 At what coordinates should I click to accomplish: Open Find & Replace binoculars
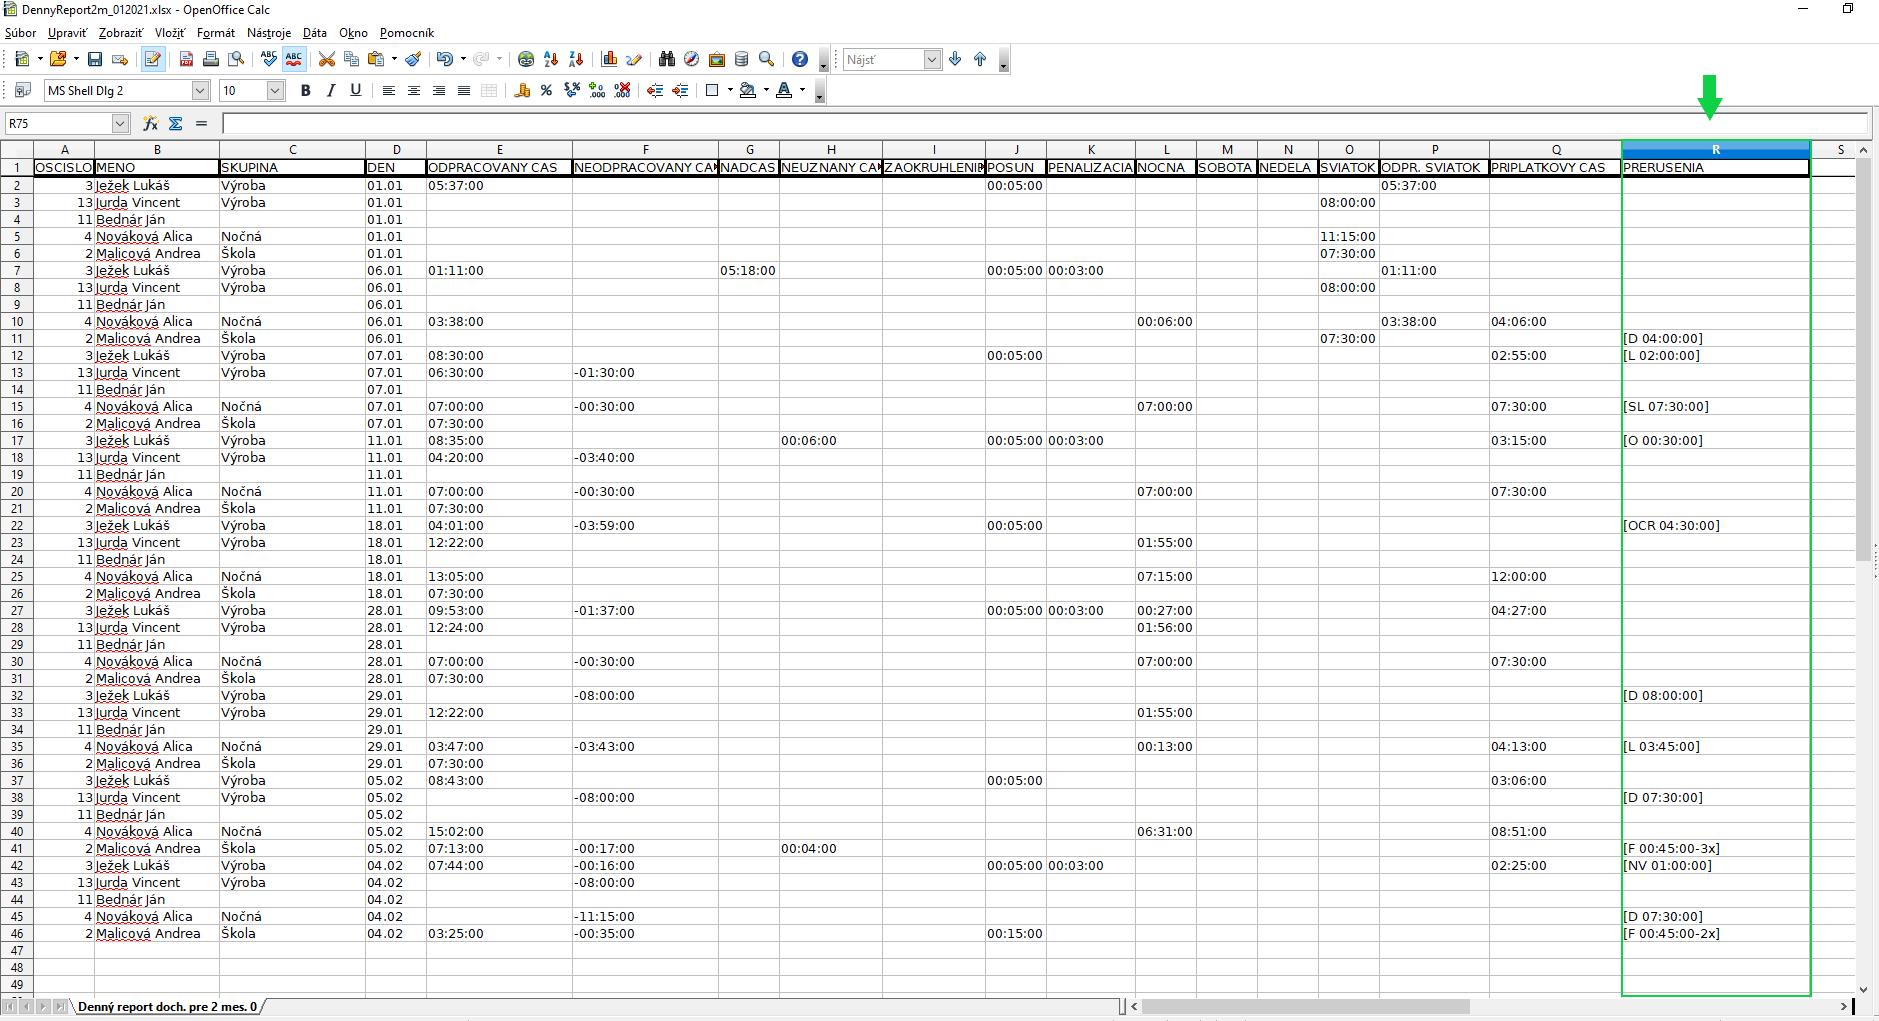tap(667, 60)
